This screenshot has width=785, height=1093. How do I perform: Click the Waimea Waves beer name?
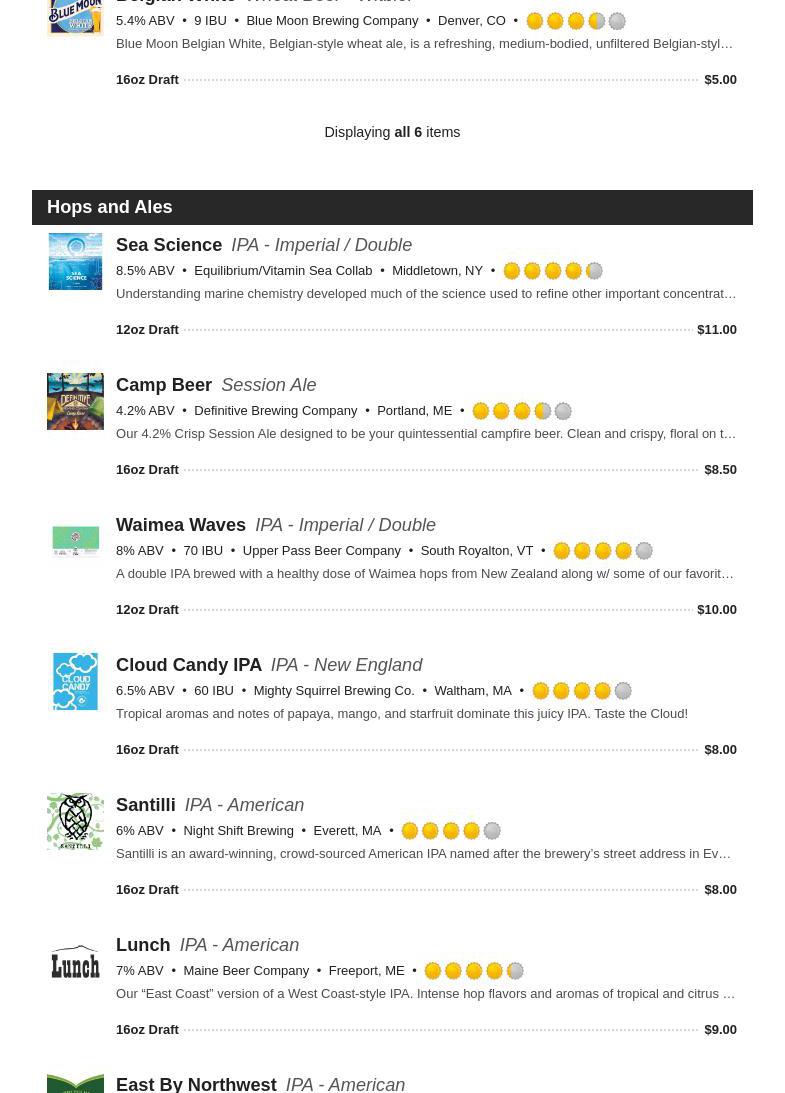tap(181, 525)
